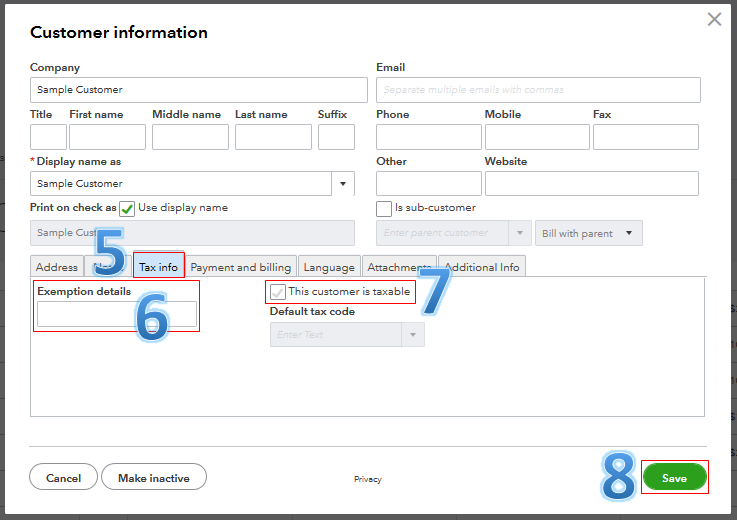
Task: Expand the Bill with parent dropdown
Action: point(588,233)
